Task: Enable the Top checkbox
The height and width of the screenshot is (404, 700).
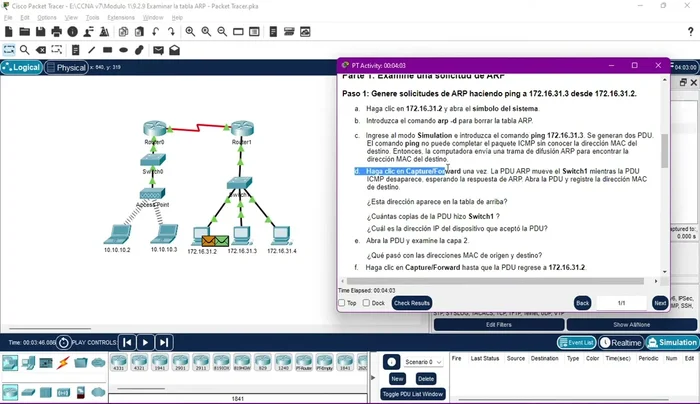Action: [342, 303]
